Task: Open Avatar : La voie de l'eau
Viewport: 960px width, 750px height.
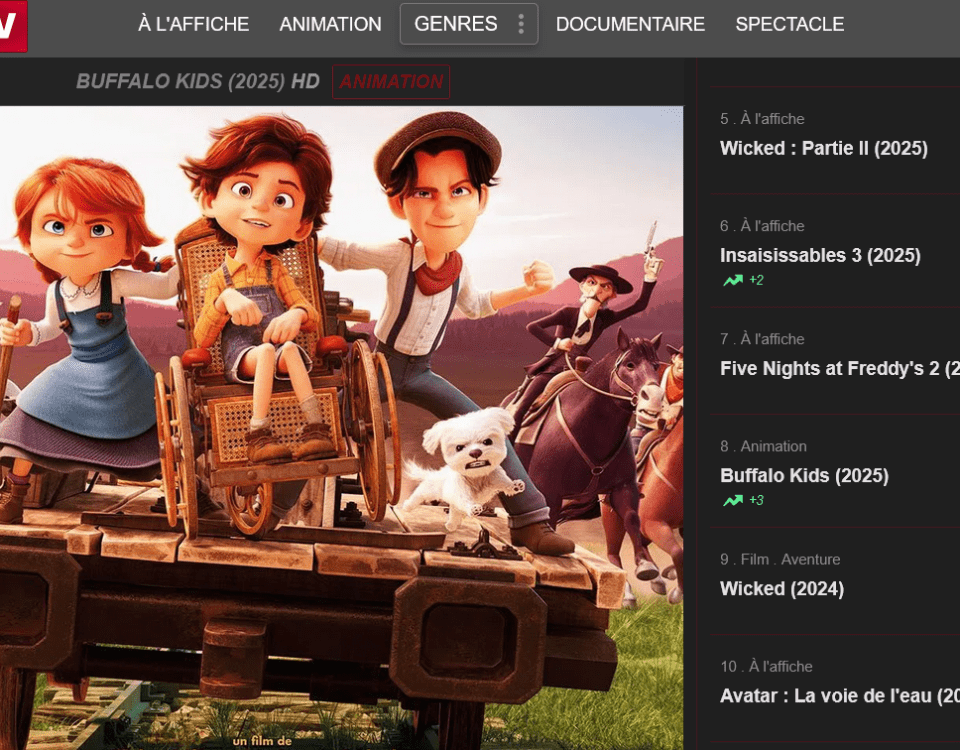Action: (840, 696)
